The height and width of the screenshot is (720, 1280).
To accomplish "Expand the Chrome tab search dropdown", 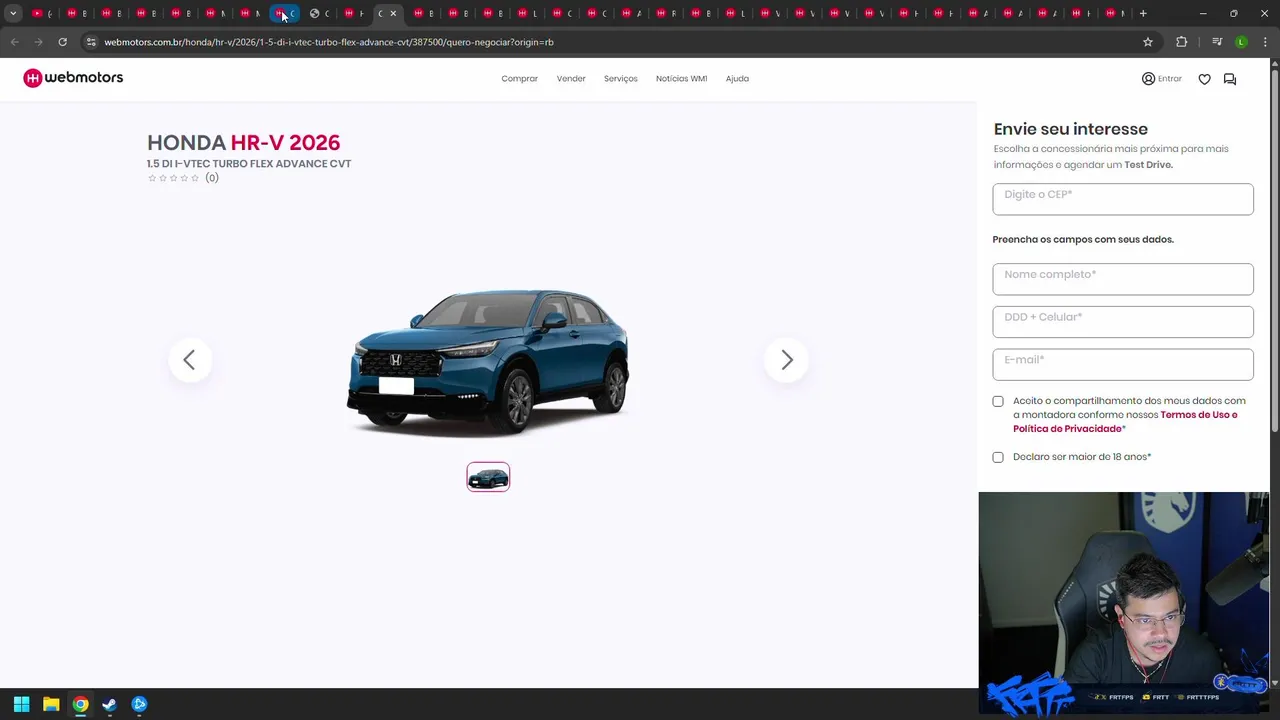I will pyautogui.click(x=13, y=13).
